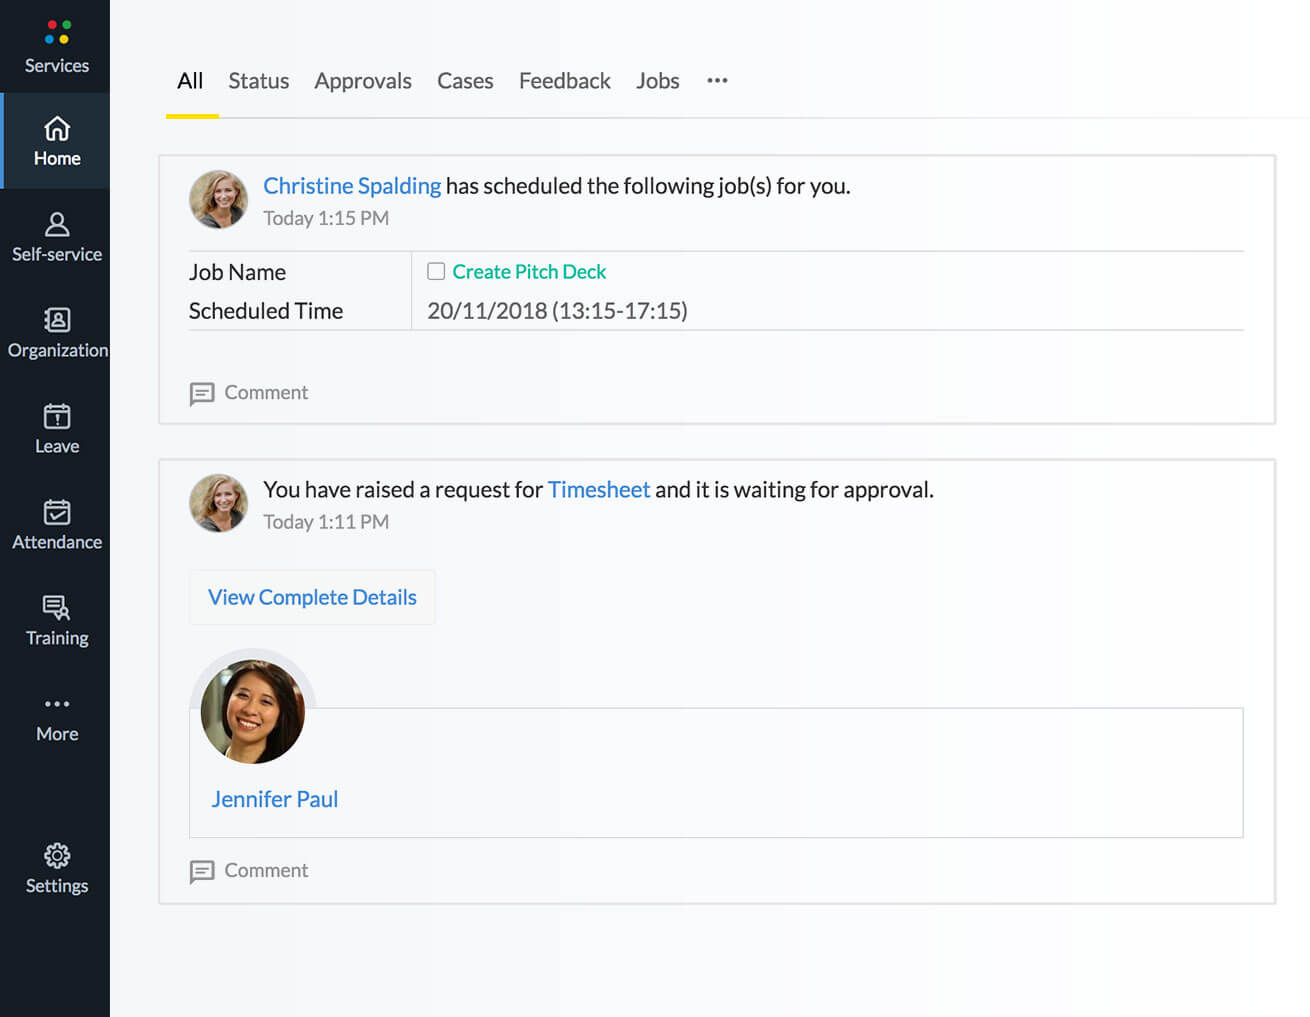Switch to the Feedback tab

(x=564, y=81)
